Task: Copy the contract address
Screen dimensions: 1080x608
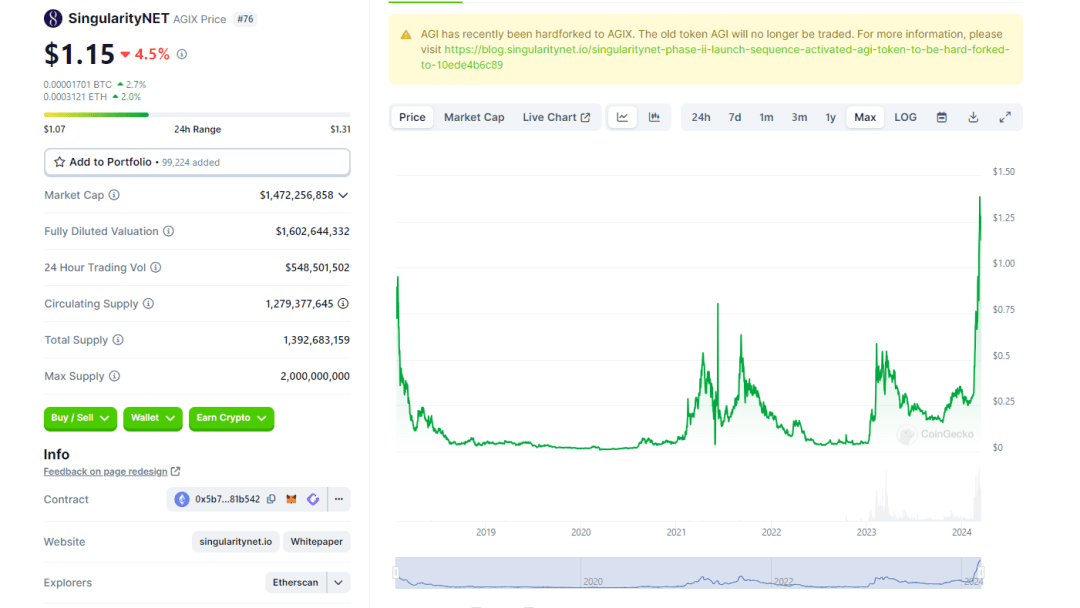Action: pyautogui.click(x=271, y=499)
